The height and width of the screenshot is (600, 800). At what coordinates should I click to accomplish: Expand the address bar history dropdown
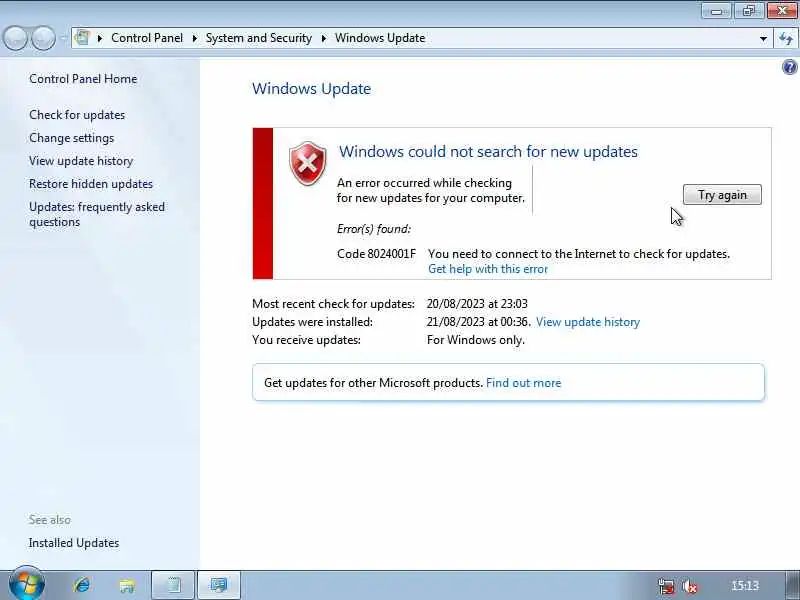click(x=763, y=38)
